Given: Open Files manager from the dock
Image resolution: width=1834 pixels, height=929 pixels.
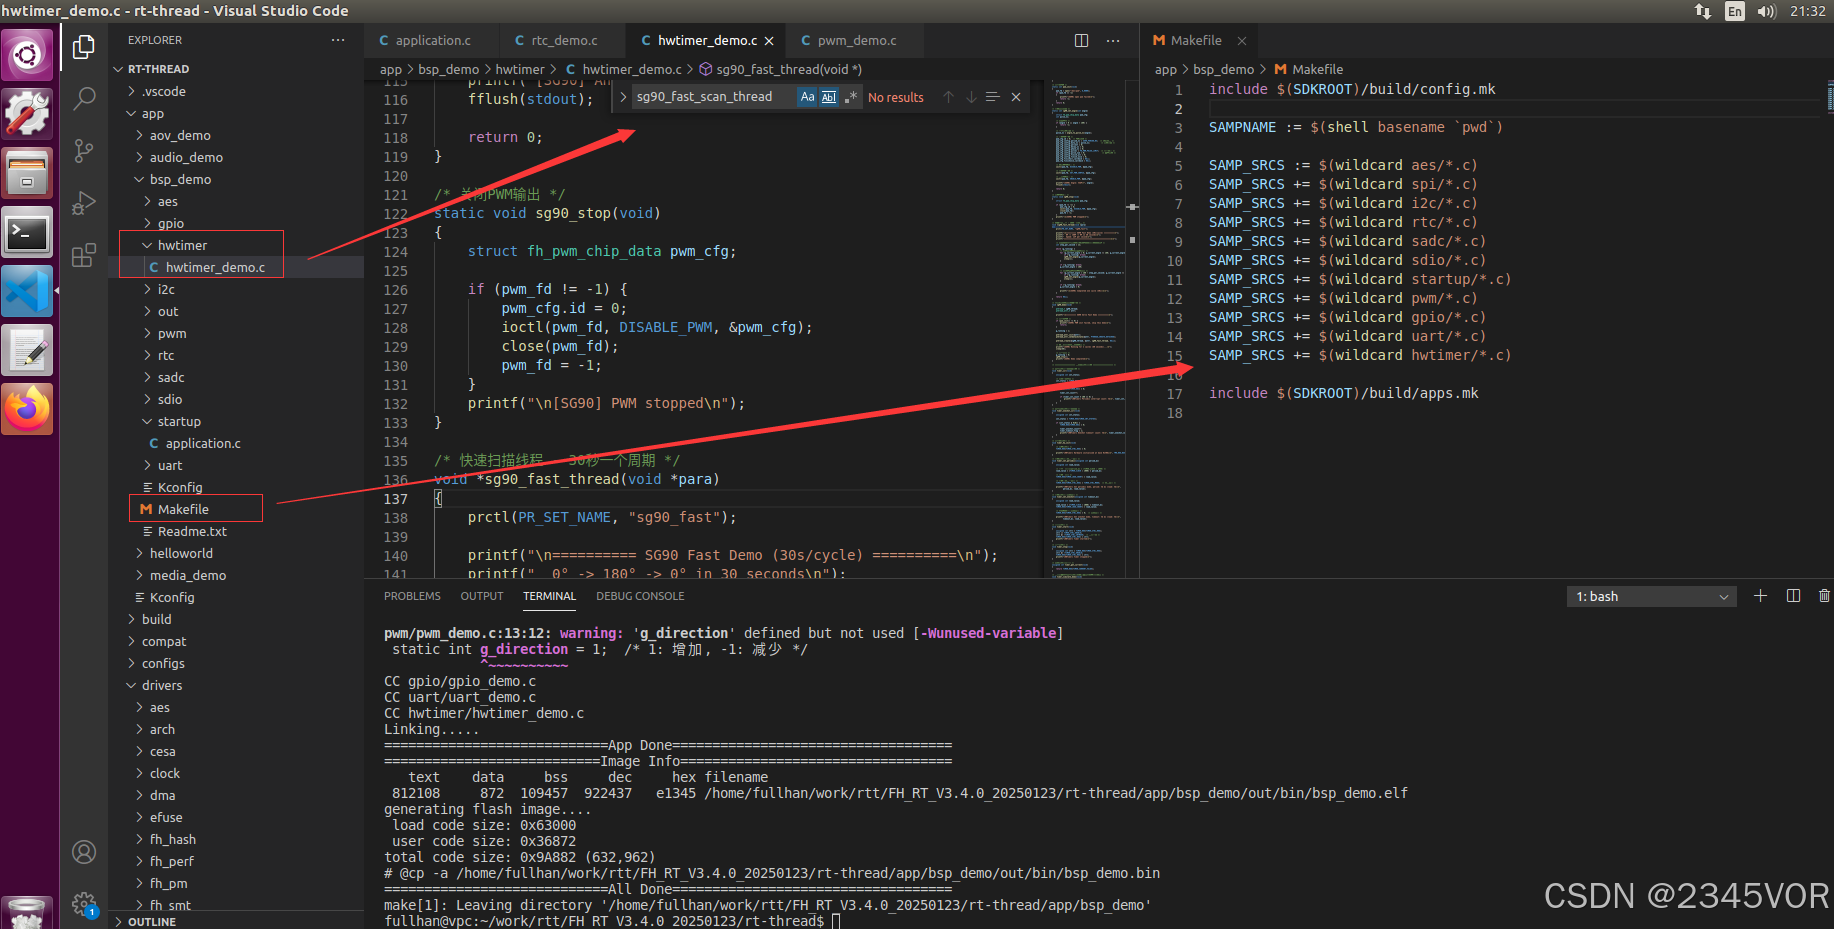Looking at the screenshot, I should coord(27,173).
